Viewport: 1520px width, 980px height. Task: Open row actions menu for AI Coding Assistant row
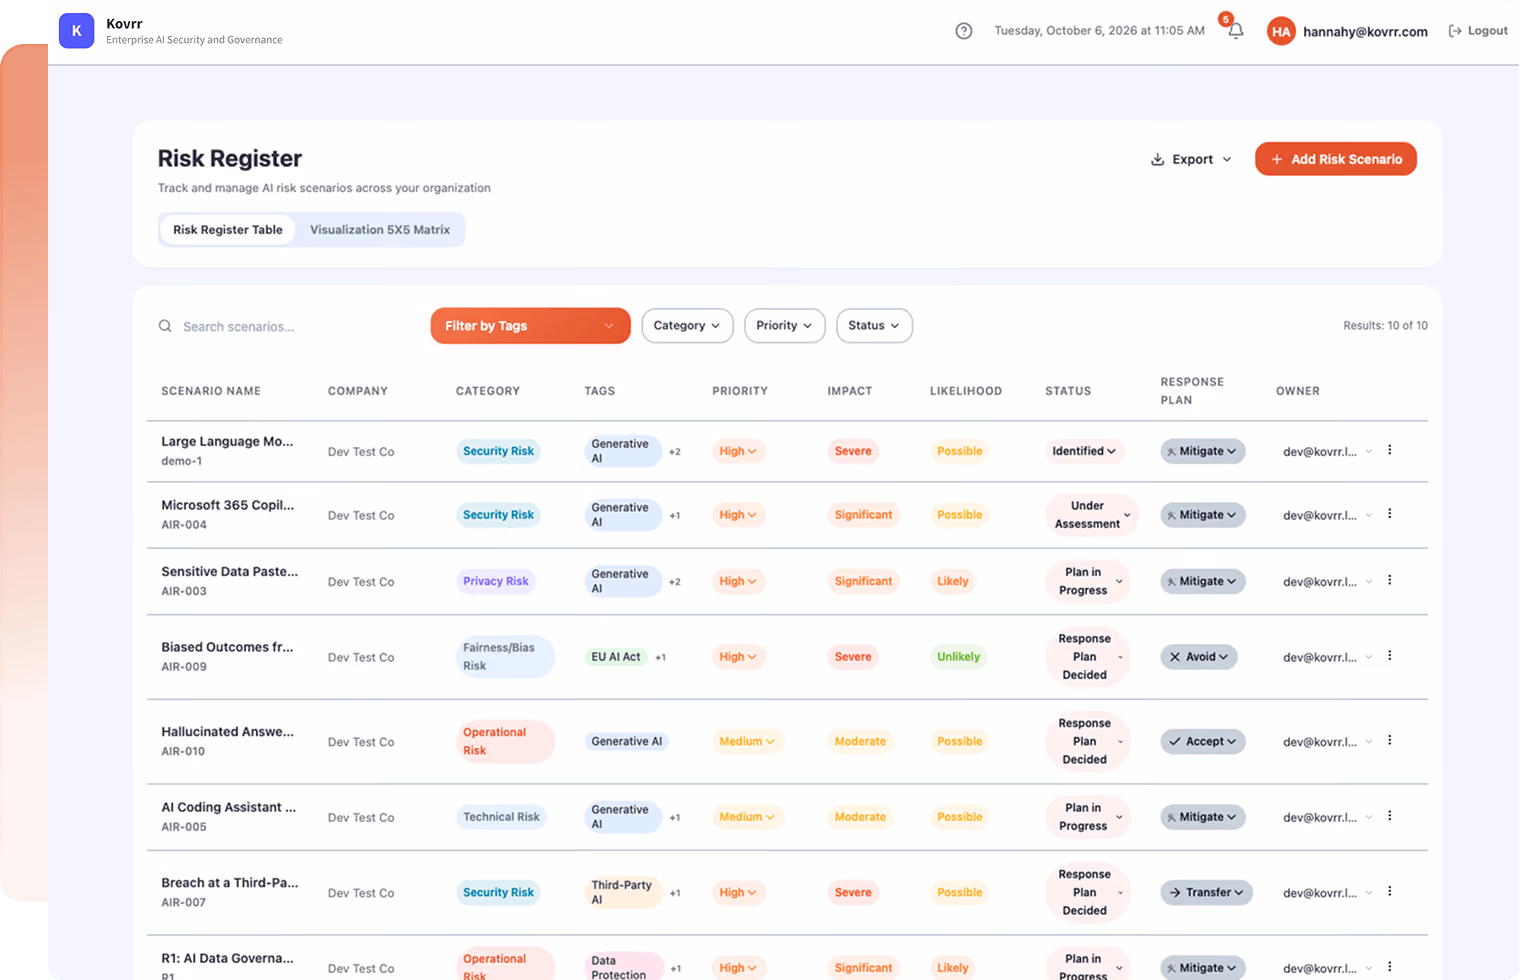click(1390, 816)
